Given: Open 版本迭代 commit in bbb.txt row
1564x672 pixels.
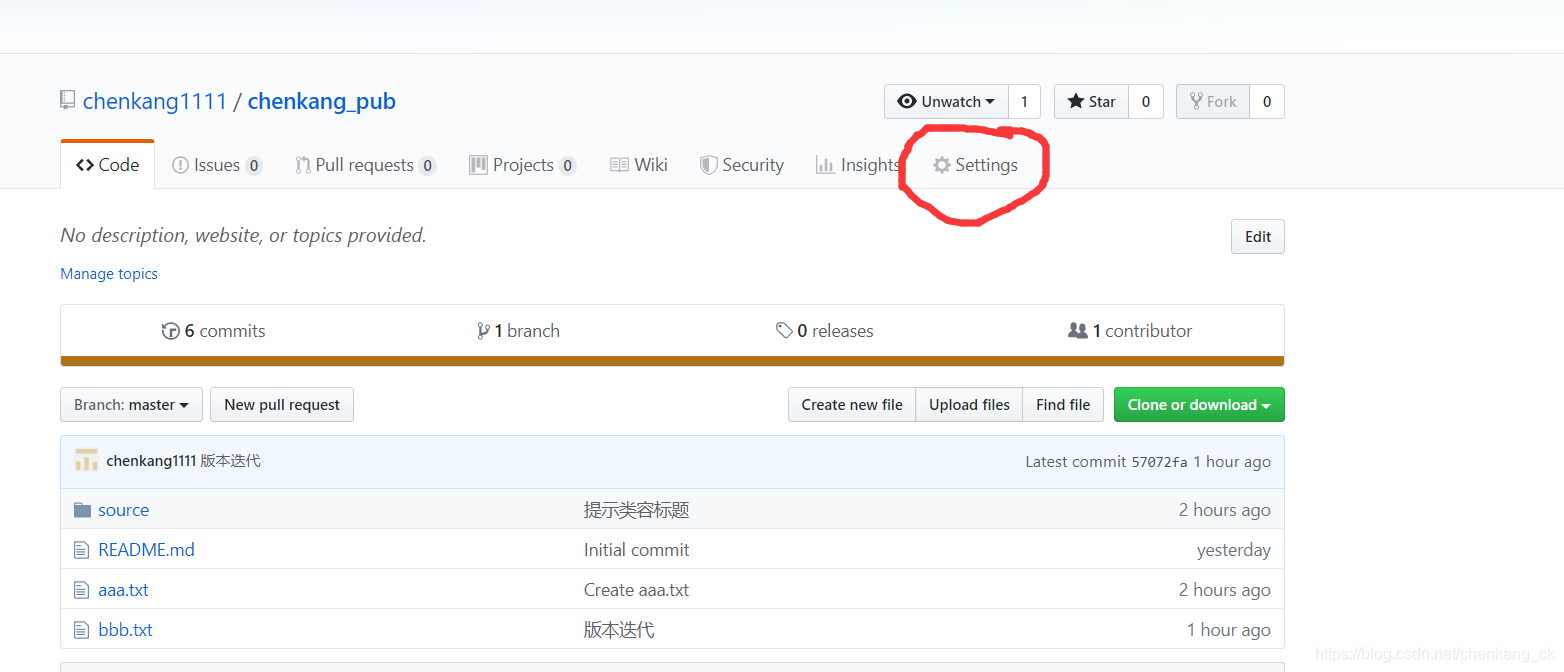Looking at the screenshot, I should (619, 630).
